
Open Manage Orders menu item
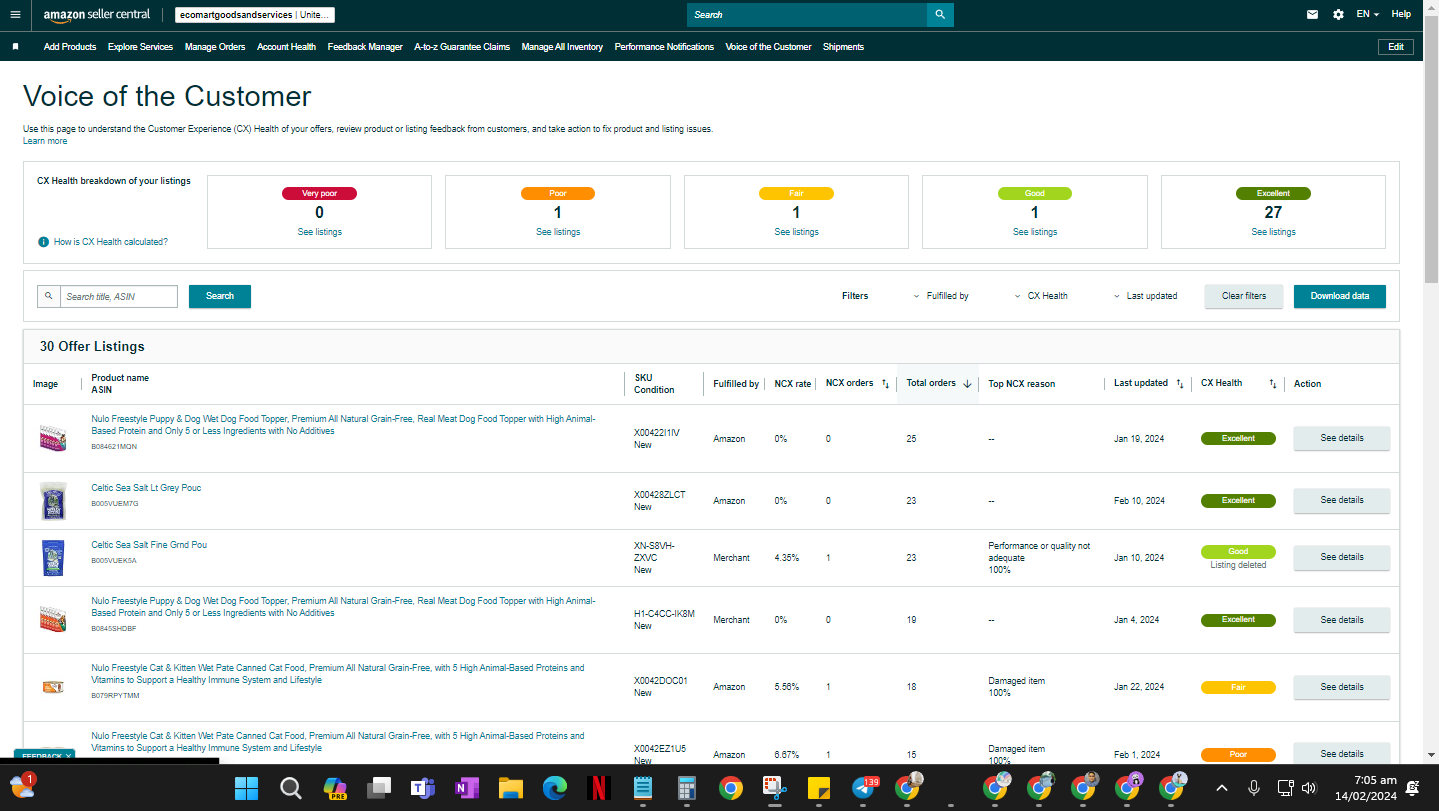(x=215, y=47)
